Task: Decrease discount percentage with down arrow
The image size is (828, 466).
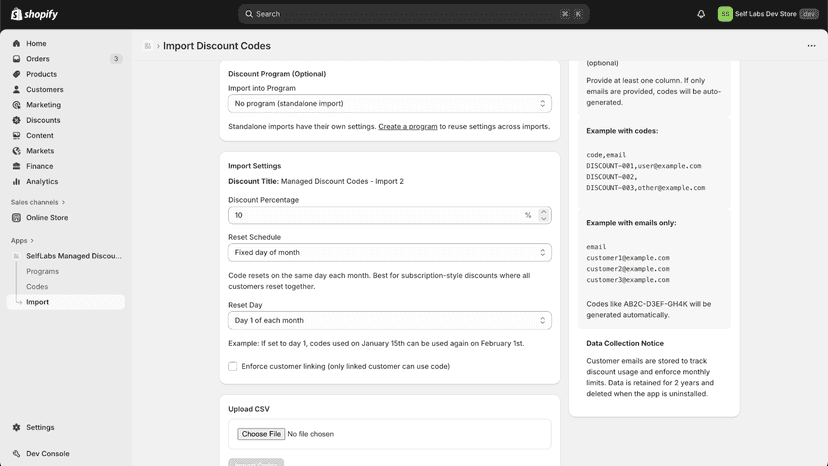Action: 543,219
